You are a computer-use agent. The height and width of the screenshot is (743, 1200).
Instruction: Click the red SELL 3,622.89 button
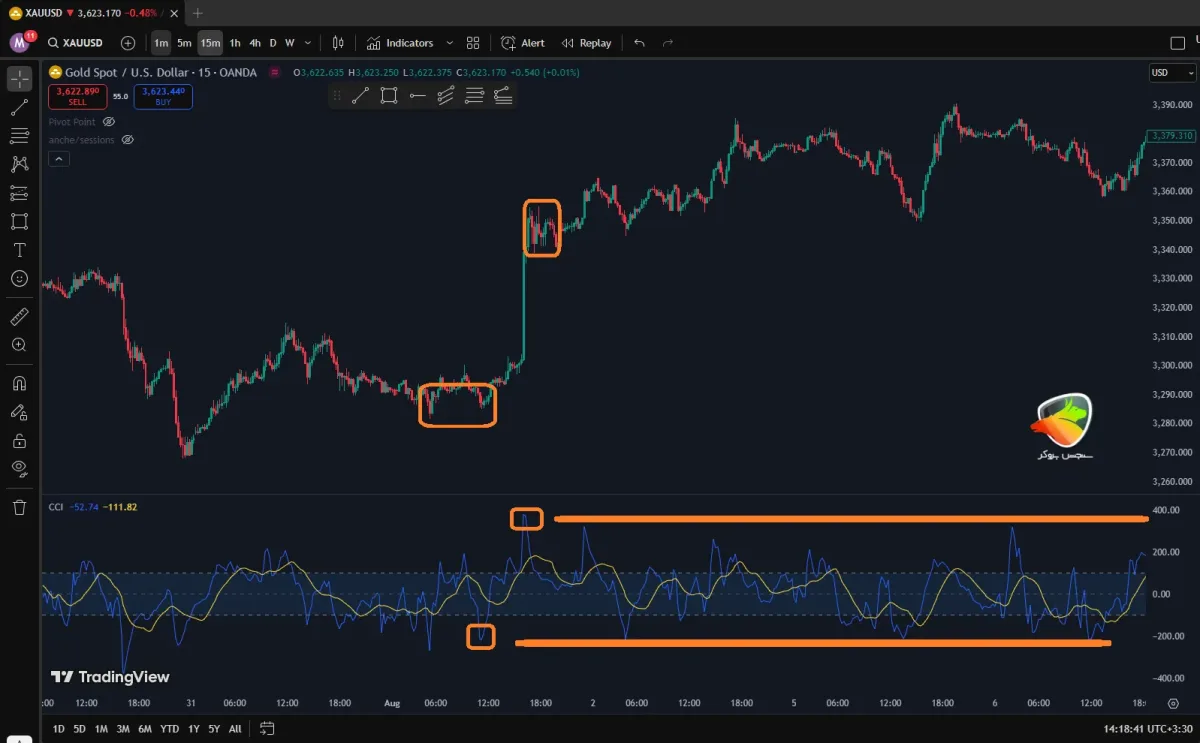pos(77,96)
